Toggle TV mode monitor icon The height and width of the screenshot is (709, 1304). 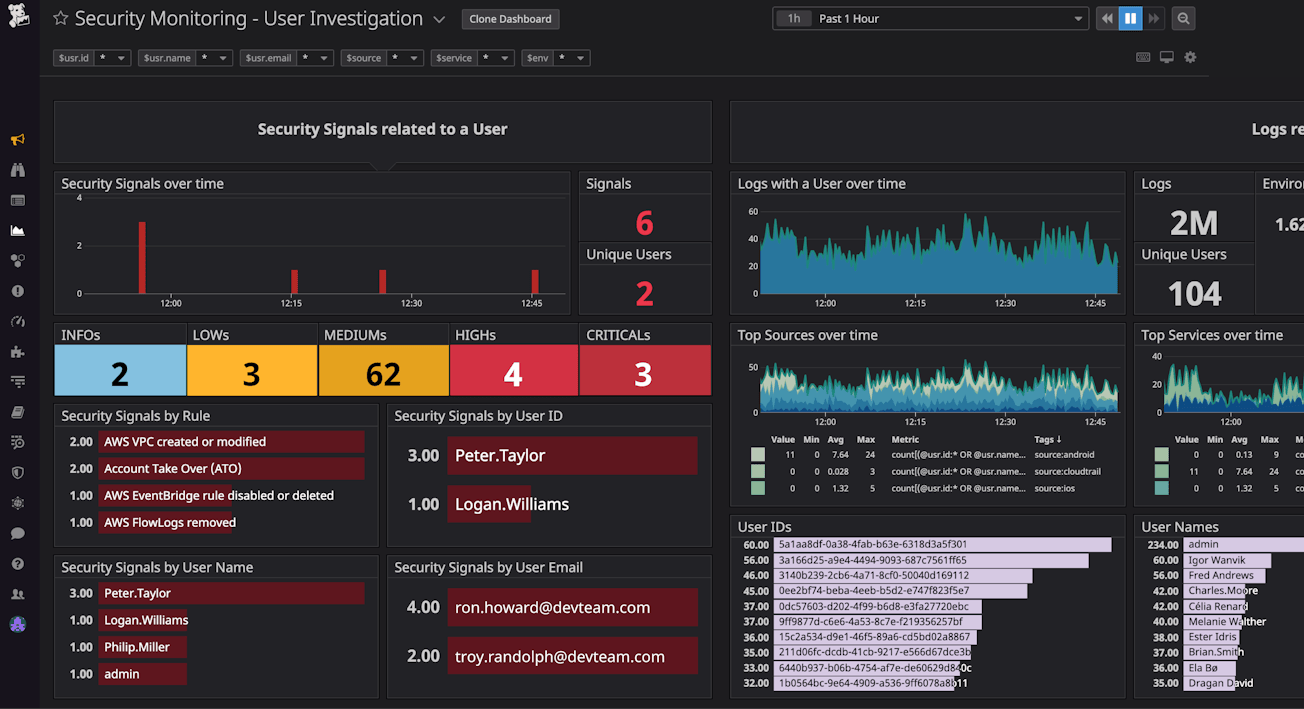coord(1166,58)
